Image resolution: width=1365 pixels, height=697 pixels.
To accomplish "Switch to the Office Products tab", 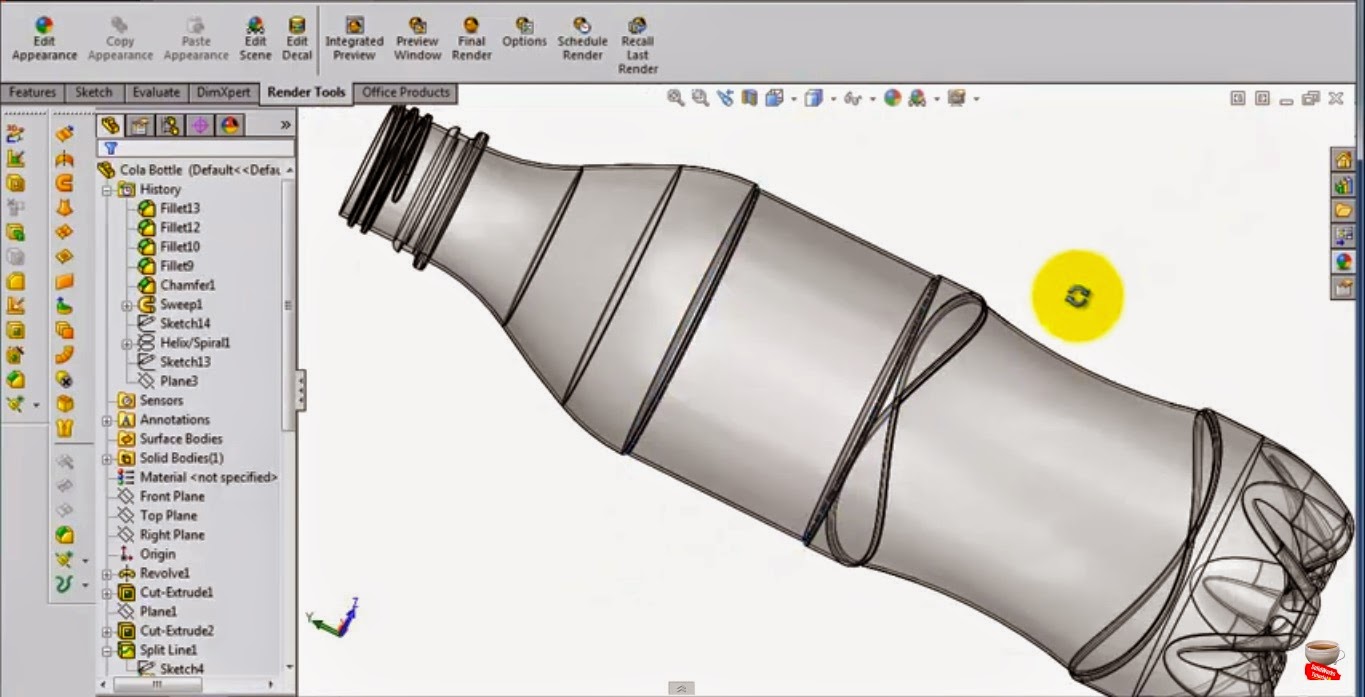I will click(x=405, y=92).
